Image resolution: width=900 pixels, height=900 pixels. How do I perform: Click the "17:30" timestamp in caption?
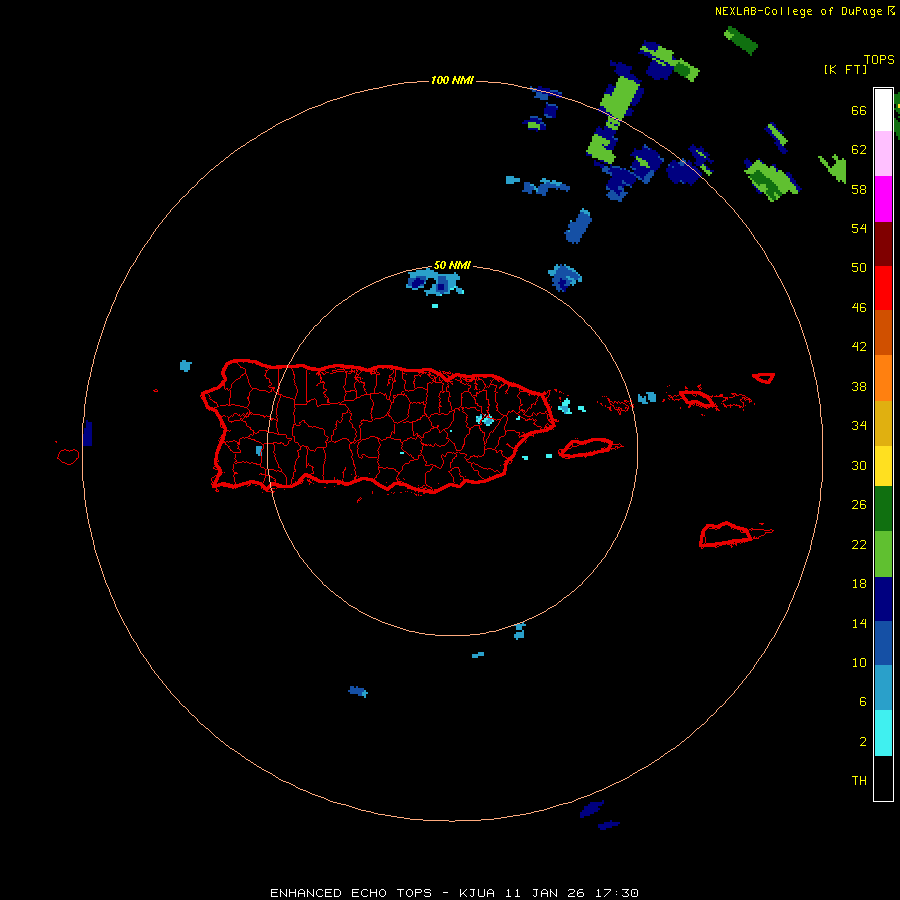click(x=619, y=893)
